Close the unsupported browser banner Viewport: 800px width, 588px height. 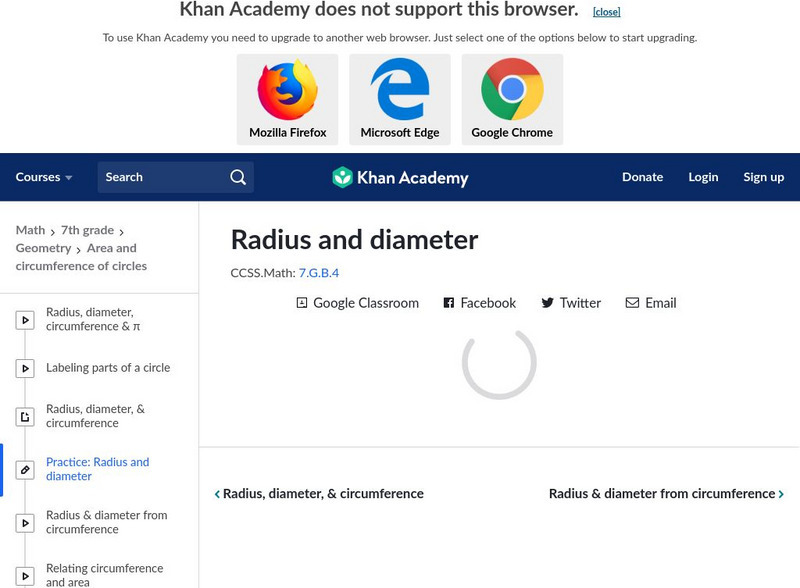click(606, 12)
